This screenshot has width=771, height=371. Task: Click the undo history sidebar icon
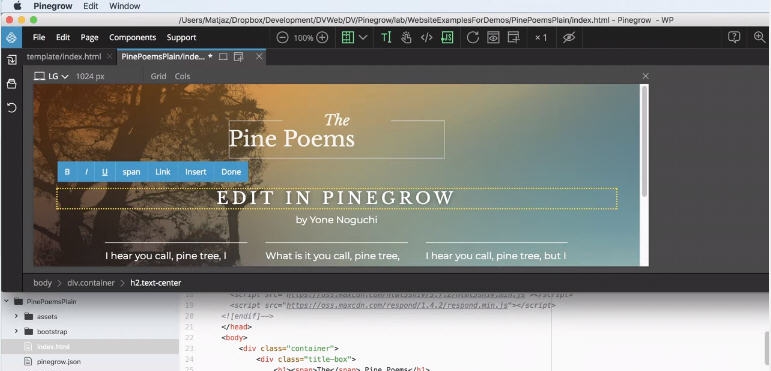pyautogui.click(x=11, y=108)
